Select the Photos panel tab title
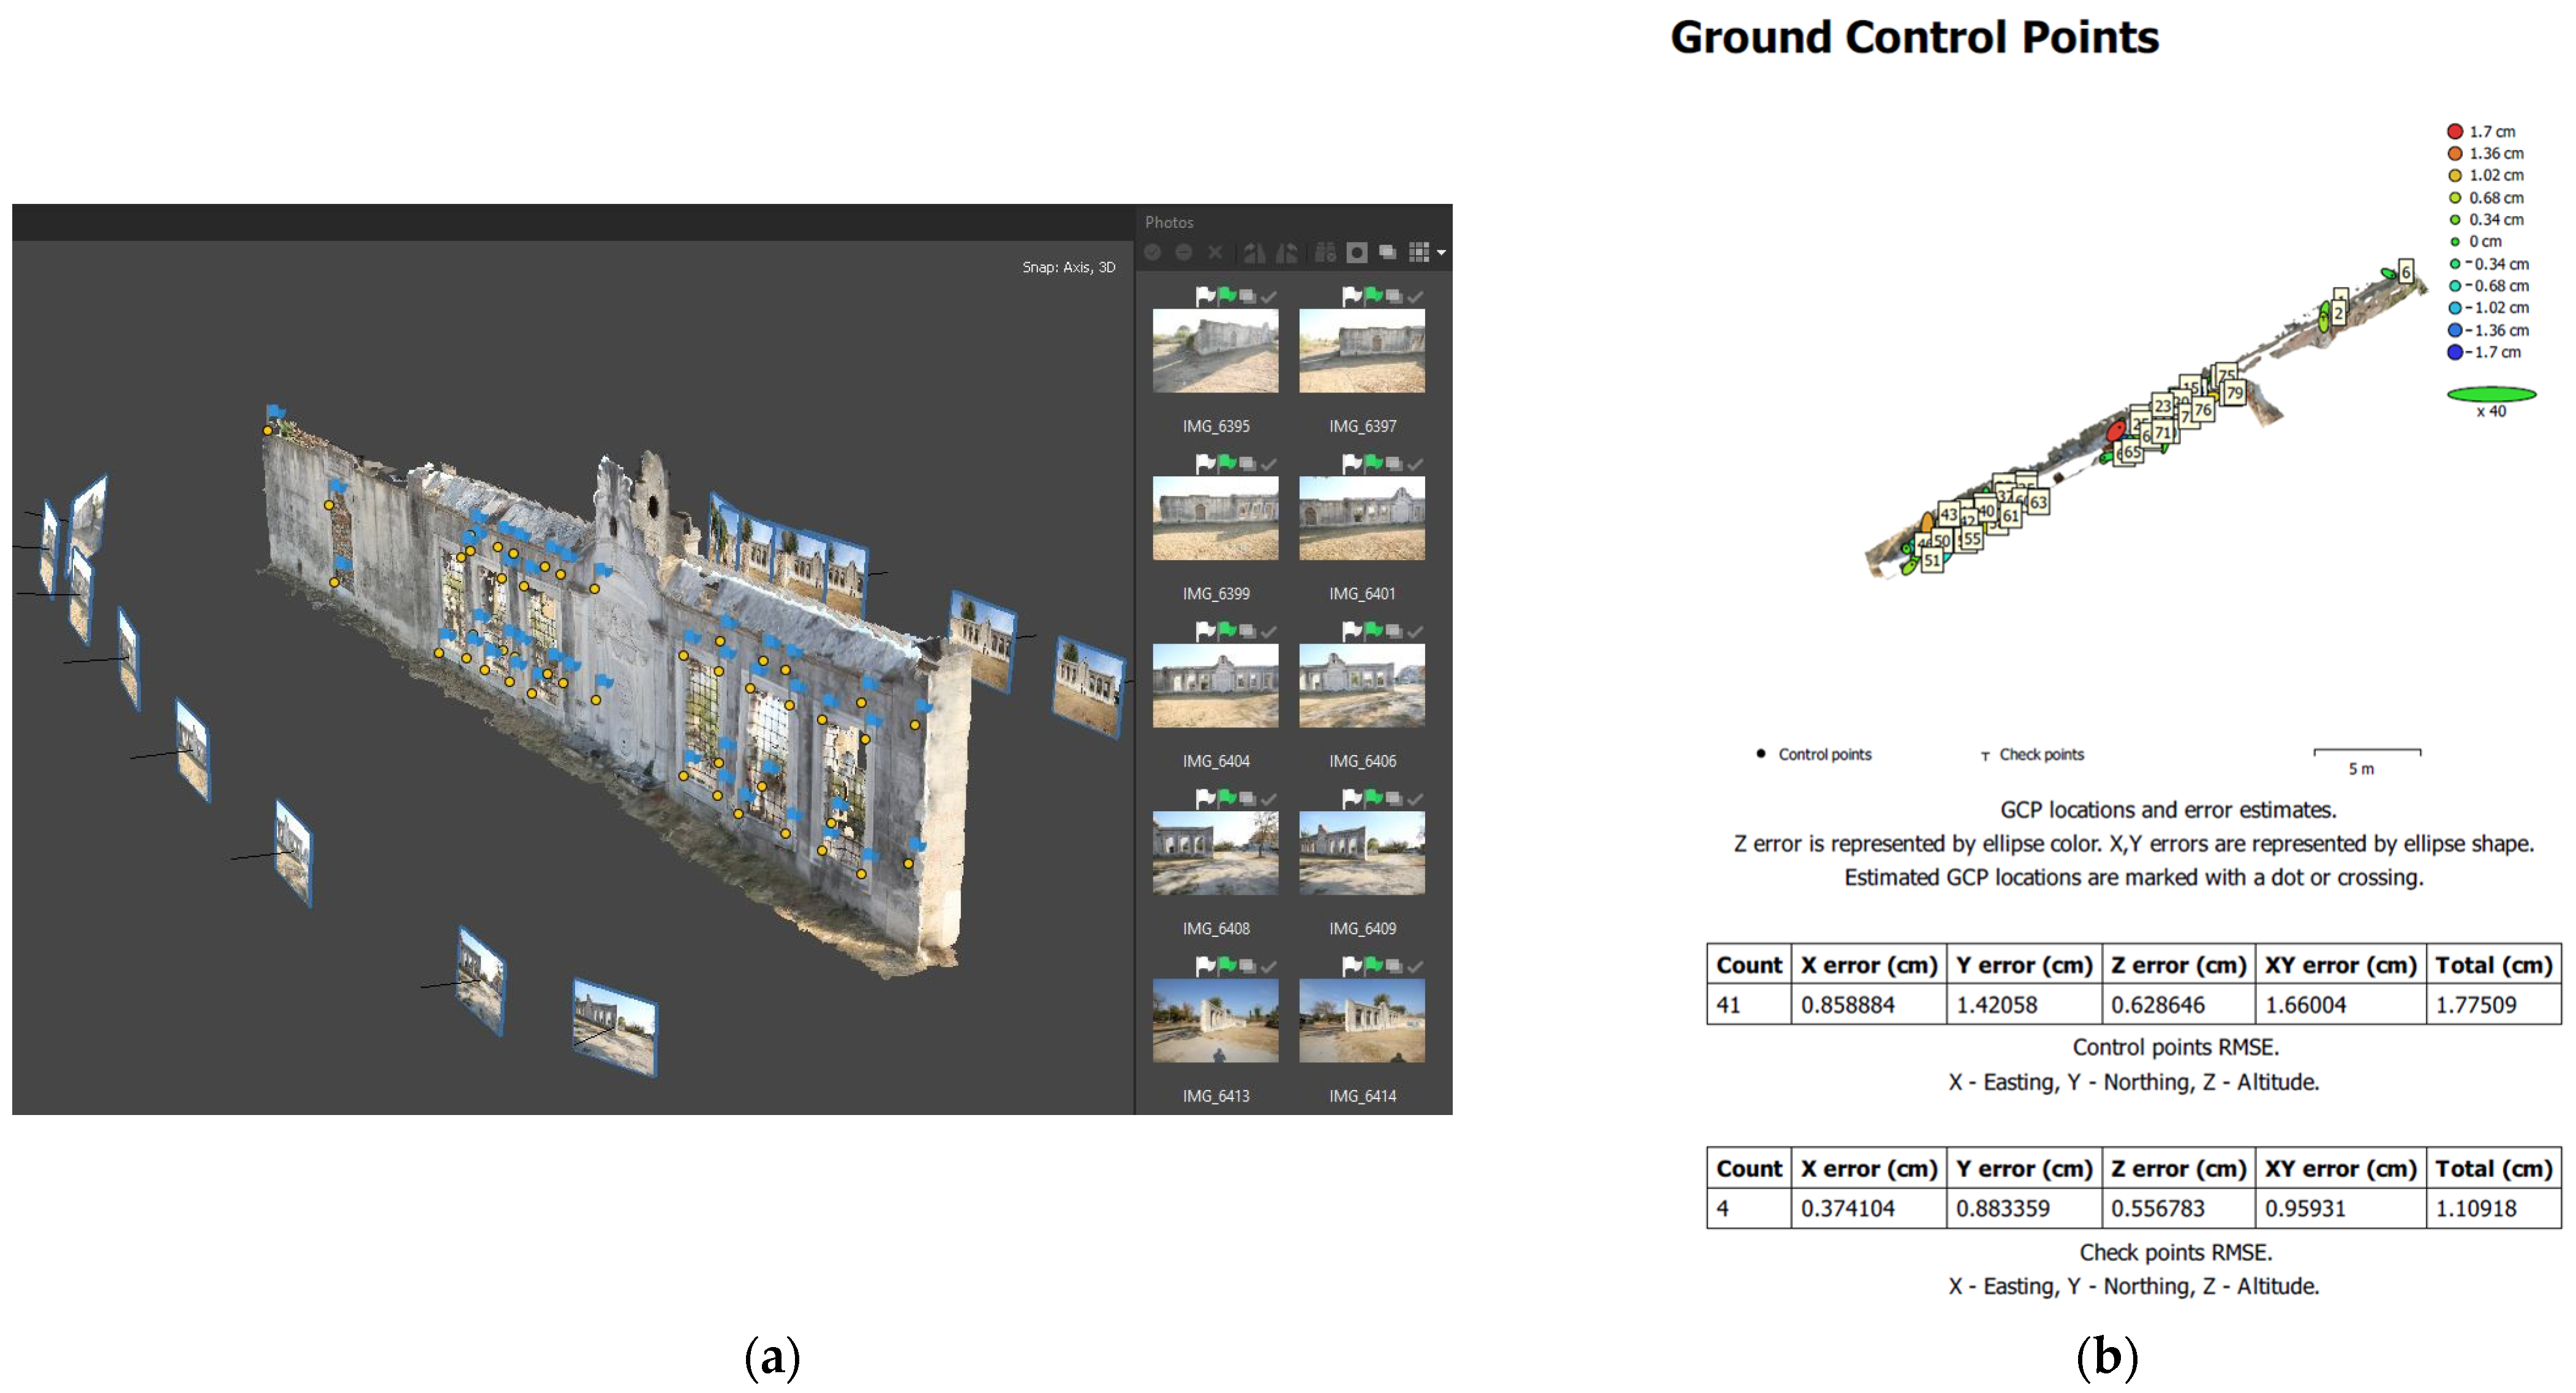 pyautogui.click(x=1169, y=222)
